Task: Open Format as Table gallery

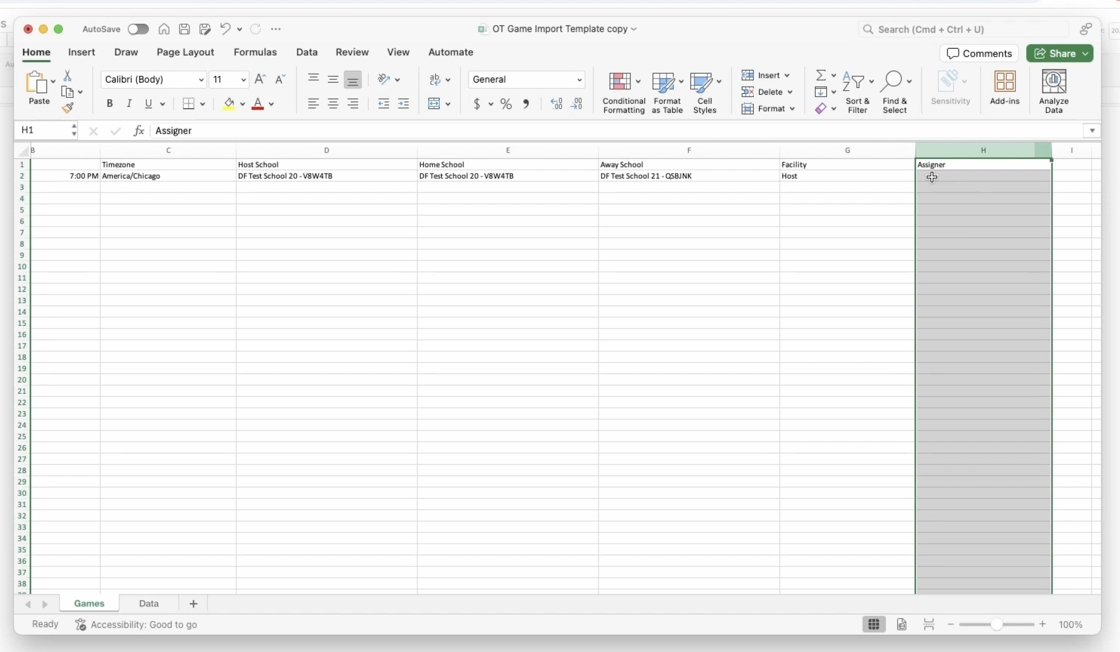Action: click(x=667, y=92)
